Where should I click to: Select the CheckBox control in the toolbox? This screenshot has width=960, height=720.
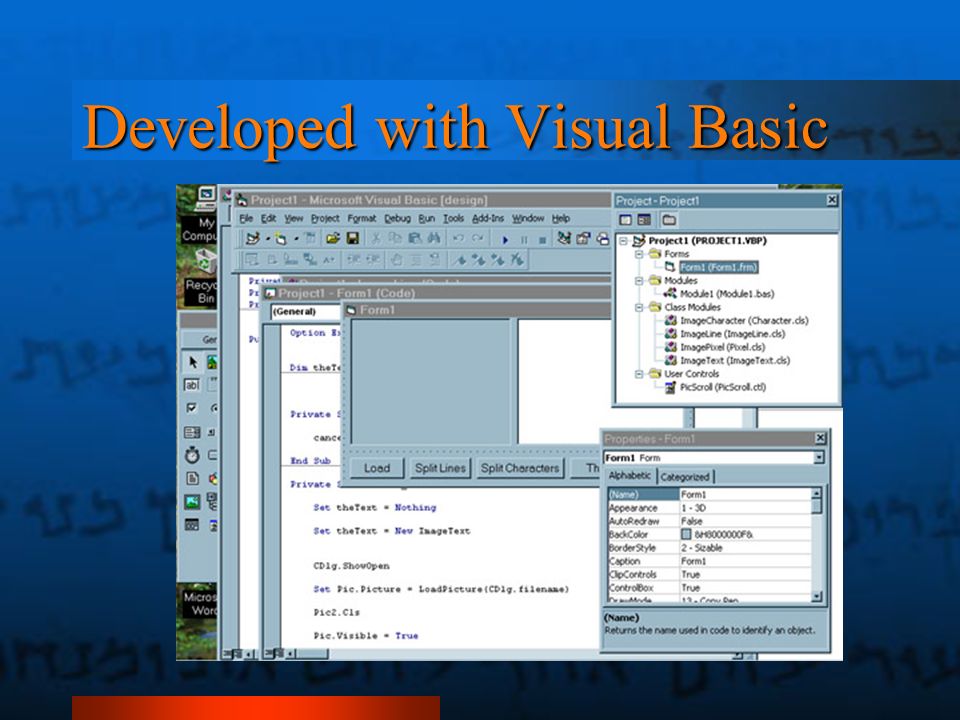[192, 408]
